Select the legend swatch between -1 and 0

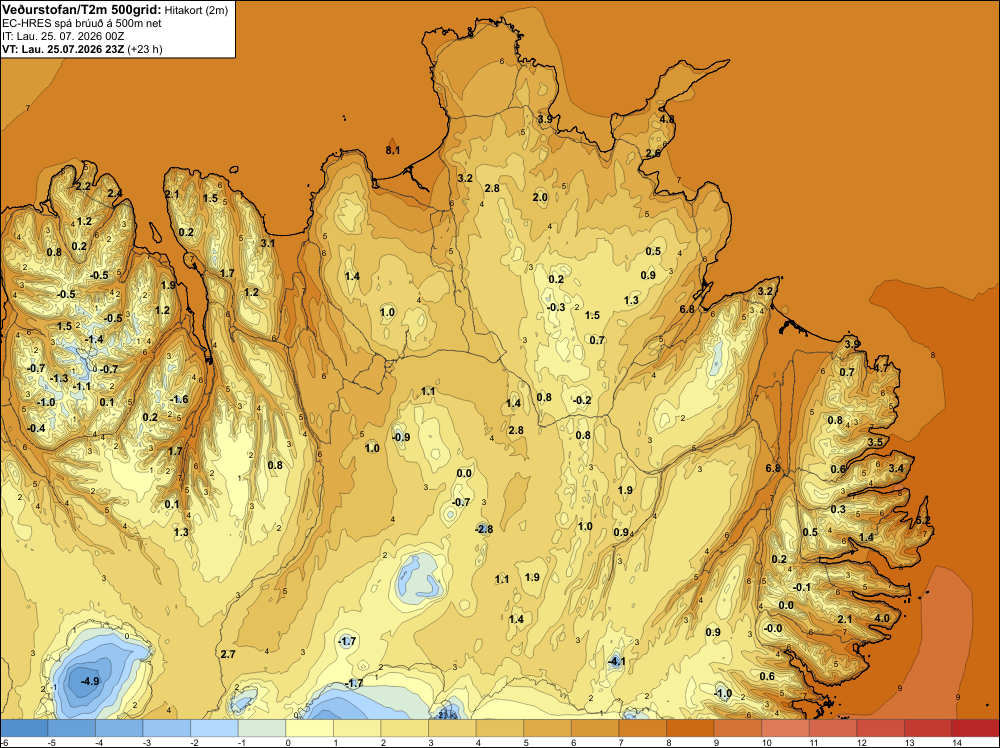coord(262,728)
